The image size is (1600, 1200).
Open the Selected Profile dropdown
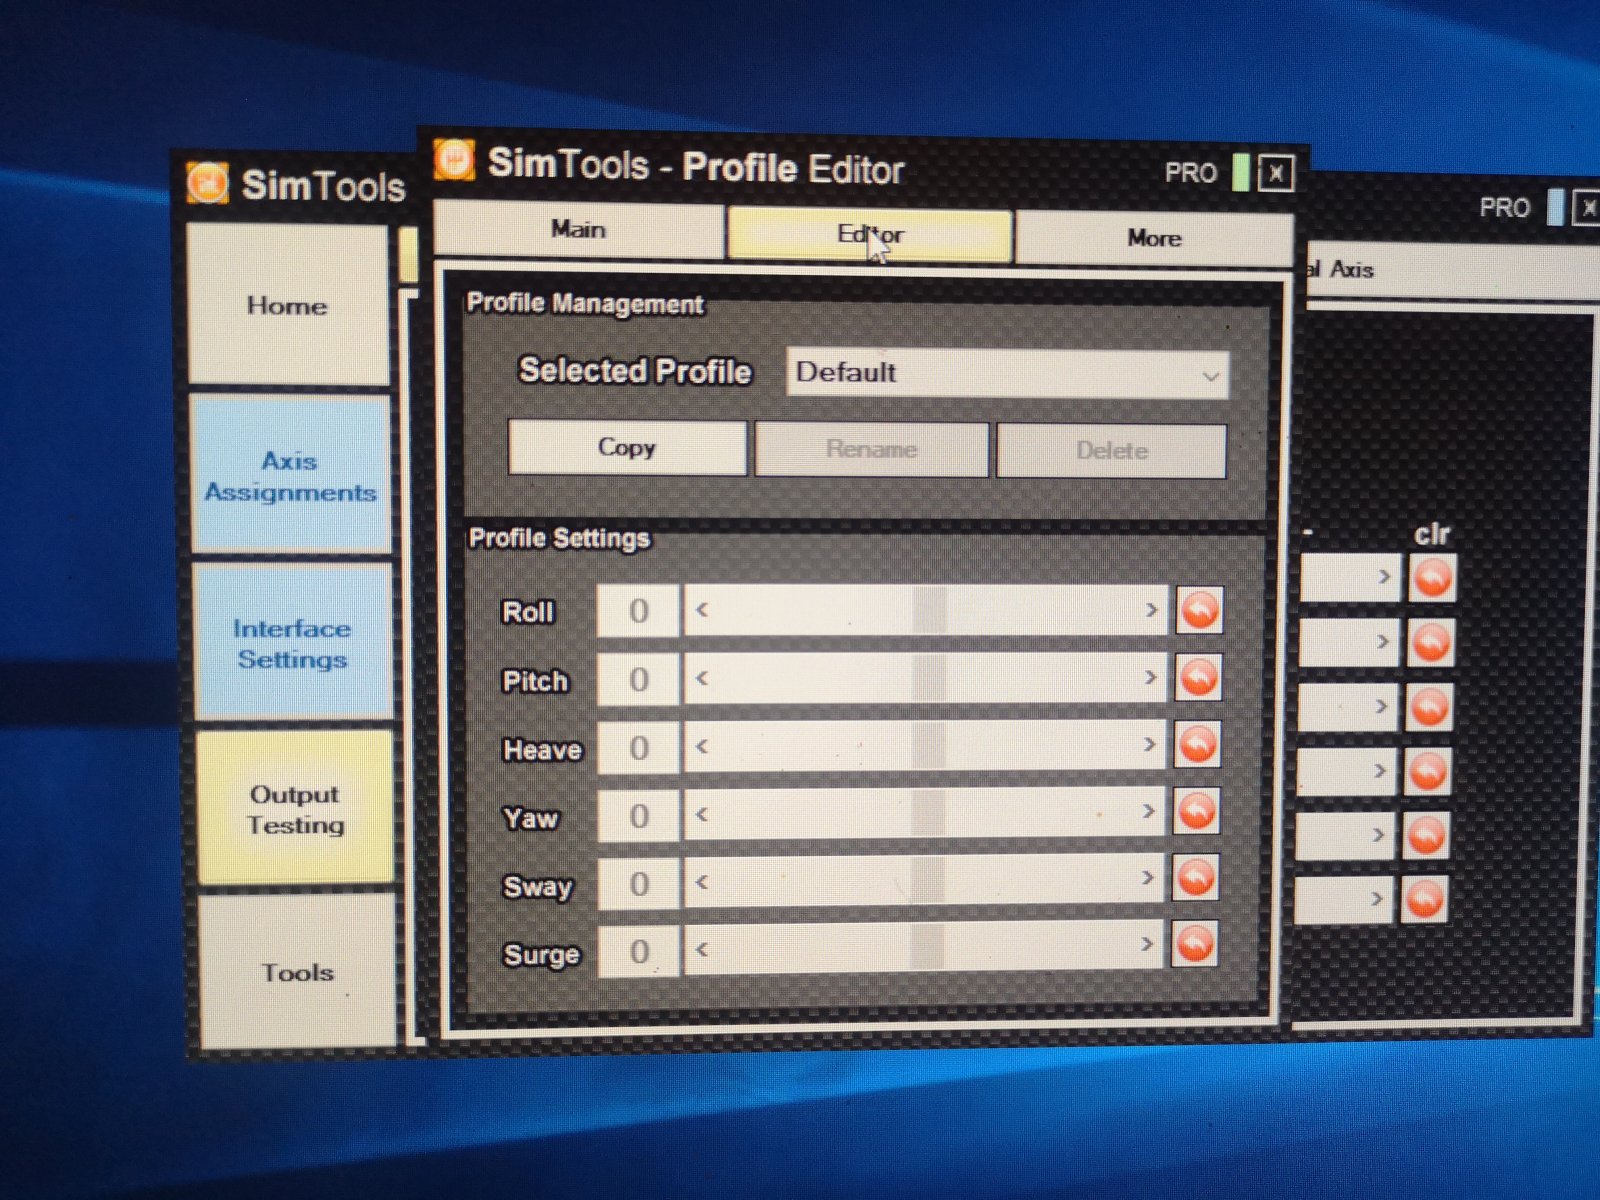point(1007,373)
